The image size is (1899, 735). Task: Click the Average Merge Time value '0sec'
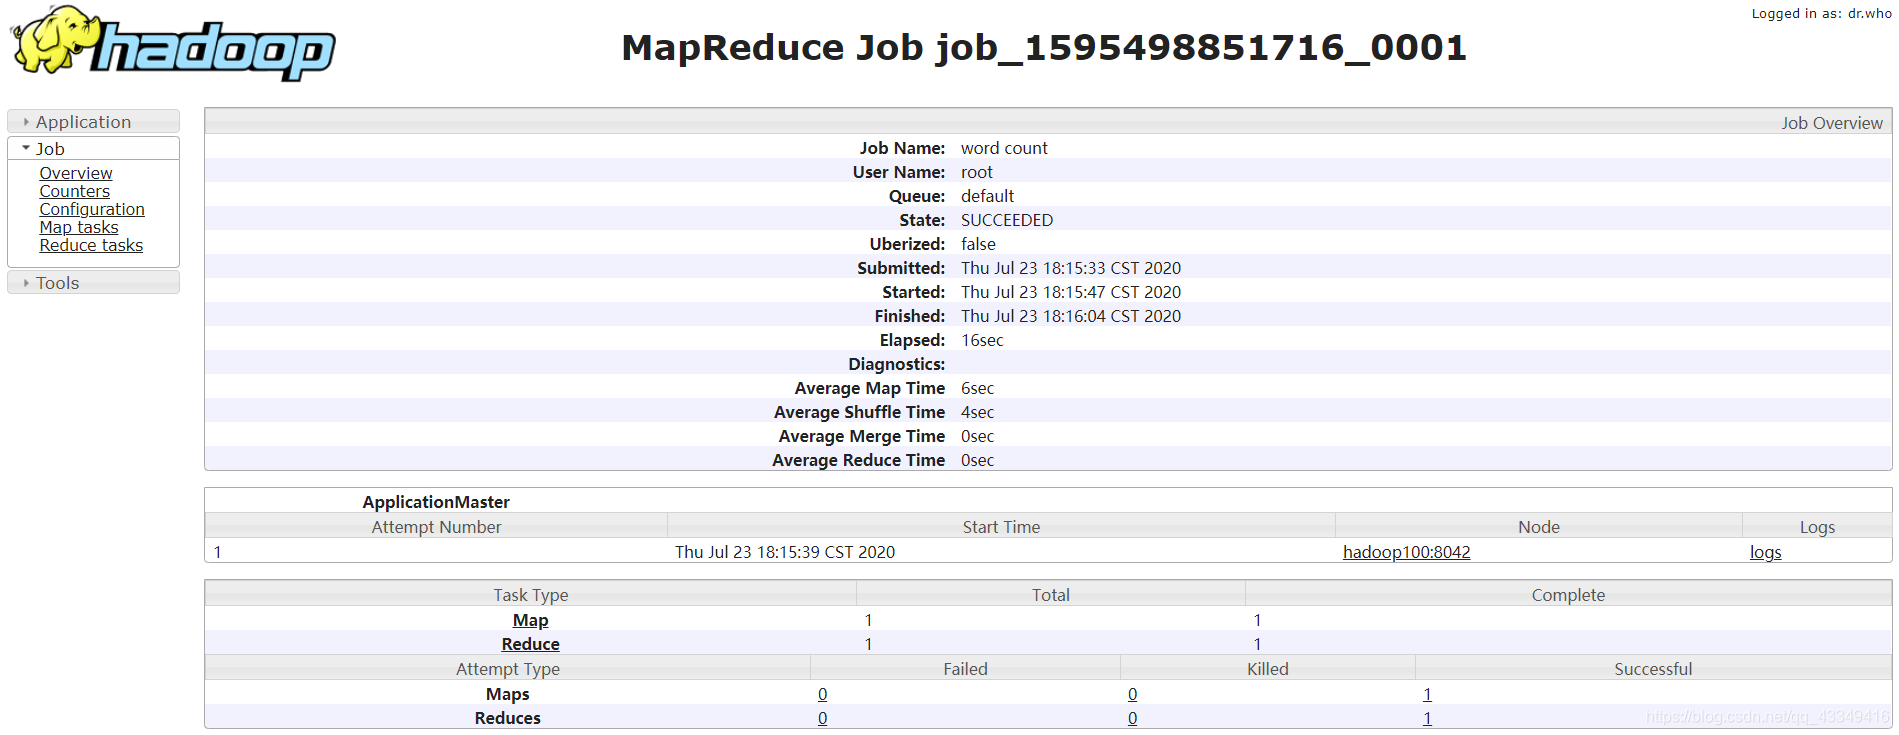977,436
